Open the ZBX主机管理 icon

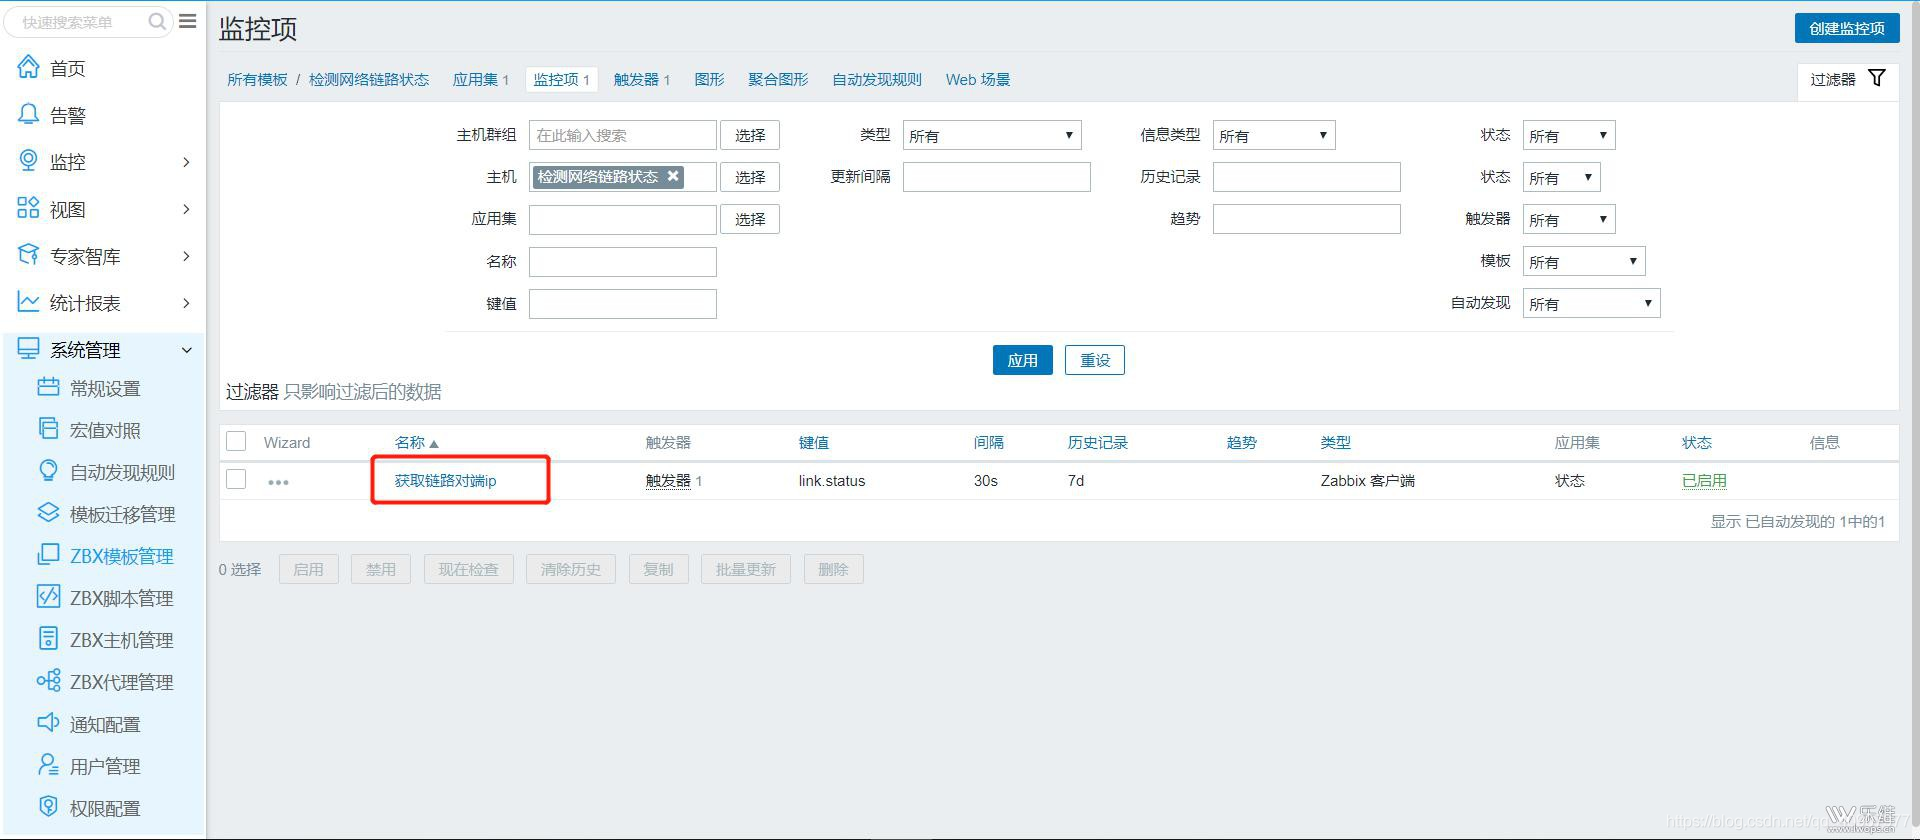pyautogui.click(x=48, y=639)
